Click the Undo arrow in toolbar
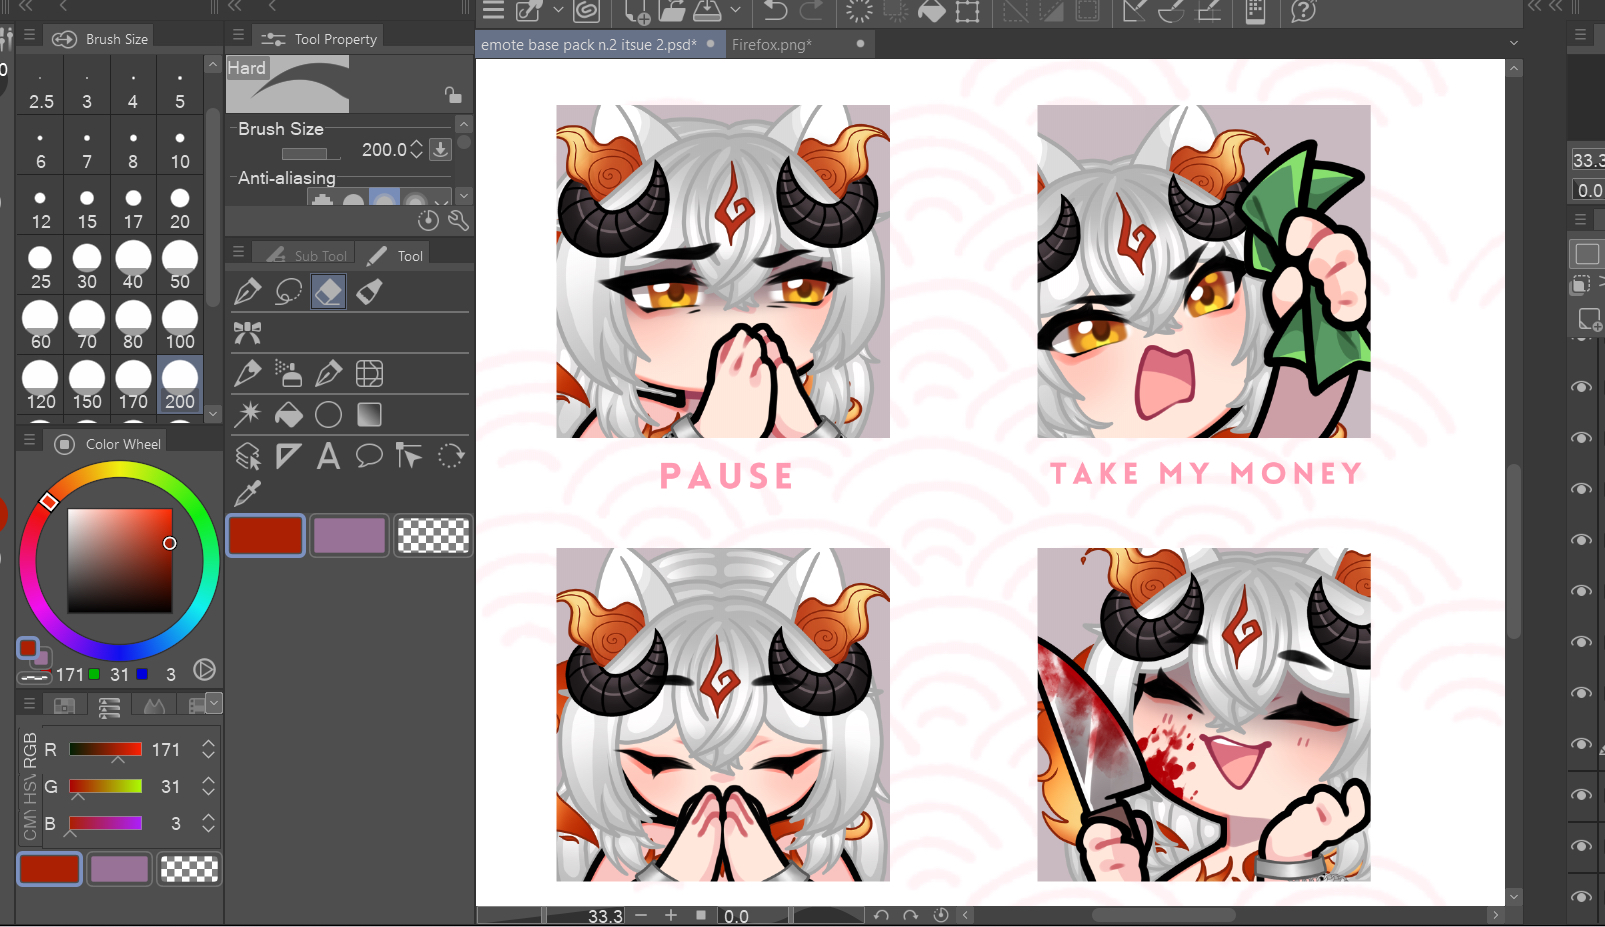The image size is (1605, 927). click(775, 12)
